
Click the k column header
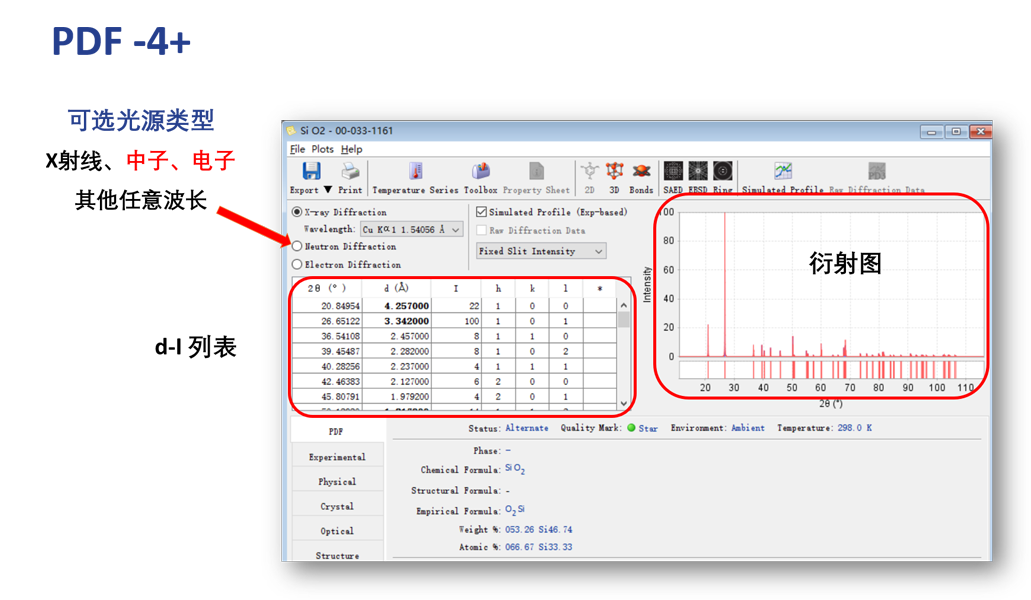[x=532, y=288]
